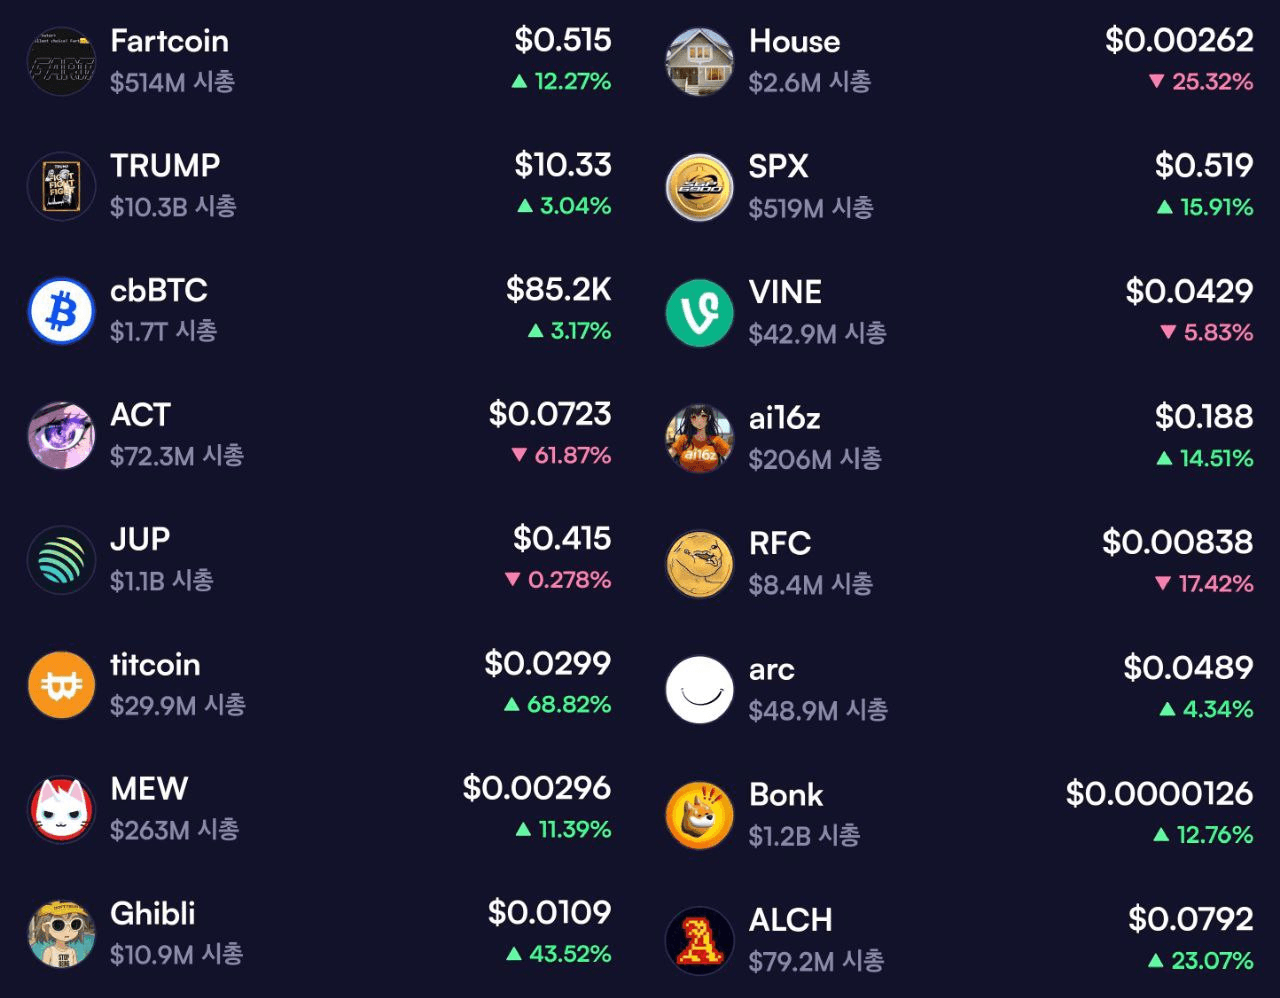Click ACT's 61.87% drop percentage
1280x998 pixels.
(x=561, y=456)
